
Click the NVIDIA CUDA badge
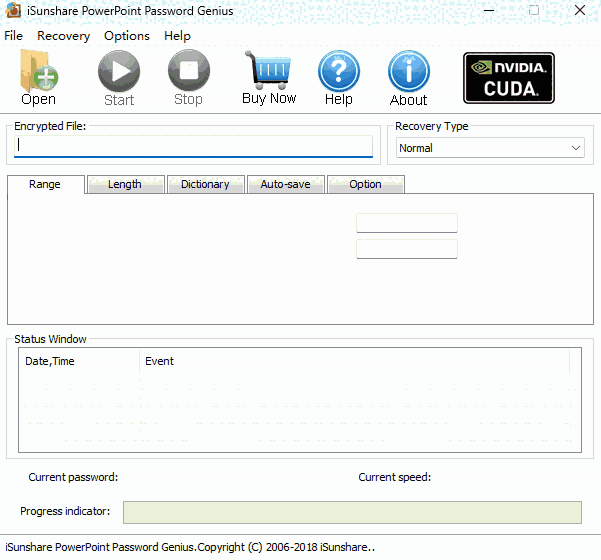click(x=508, y=78)
